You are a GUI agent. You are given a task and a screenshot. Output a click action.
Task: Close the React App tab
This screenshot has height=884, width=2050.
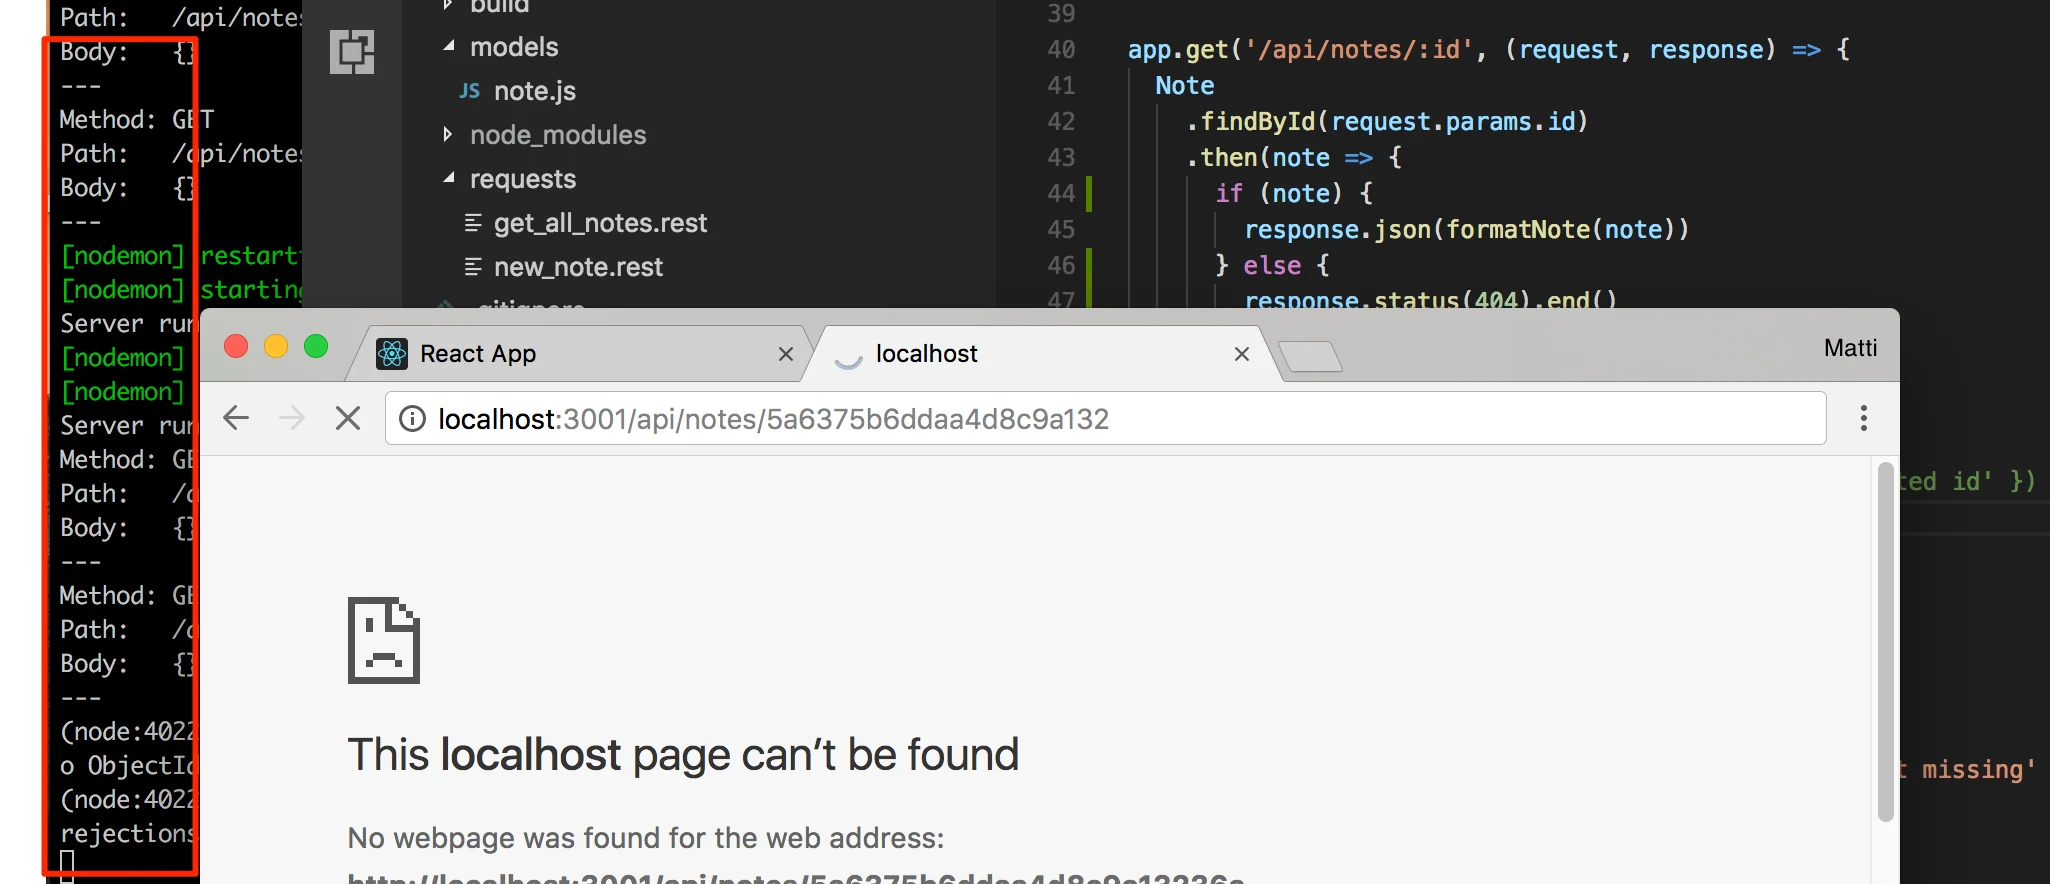pos(786,354)
